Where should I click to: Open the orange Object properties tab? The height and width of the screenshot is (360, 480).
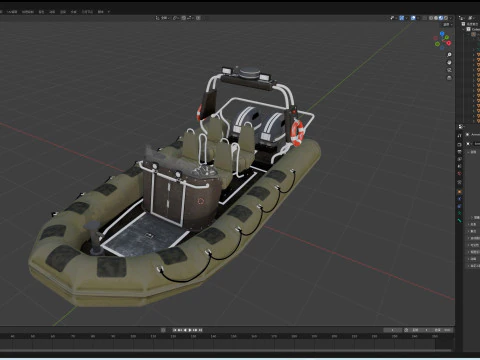tap(459, 192)
